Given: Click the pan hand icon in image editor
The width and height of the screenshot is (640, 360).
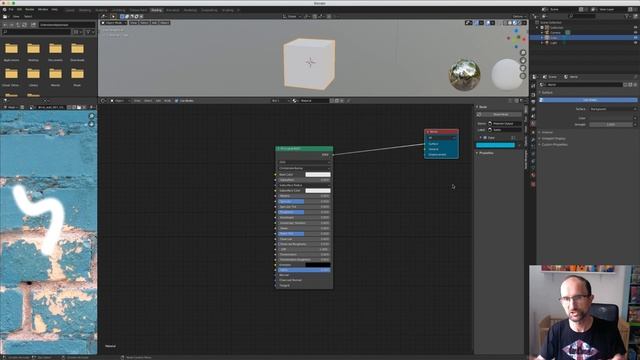Looking at the screenshot, I should 91,124.
